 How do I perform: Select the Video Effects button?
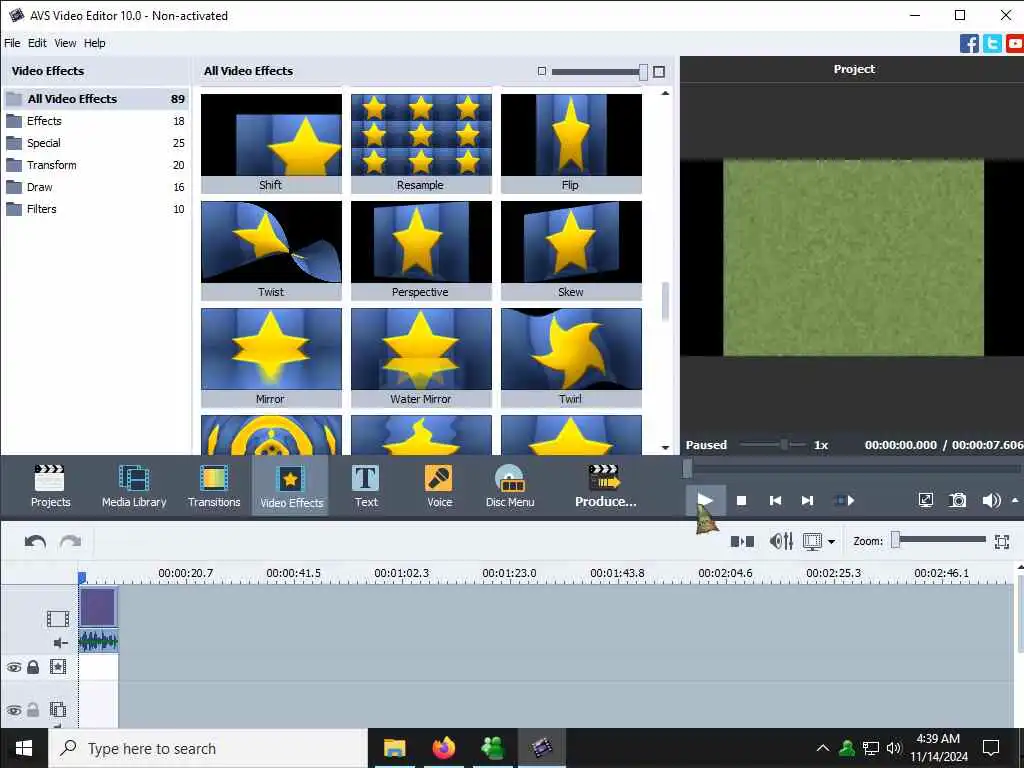[291, 487]
